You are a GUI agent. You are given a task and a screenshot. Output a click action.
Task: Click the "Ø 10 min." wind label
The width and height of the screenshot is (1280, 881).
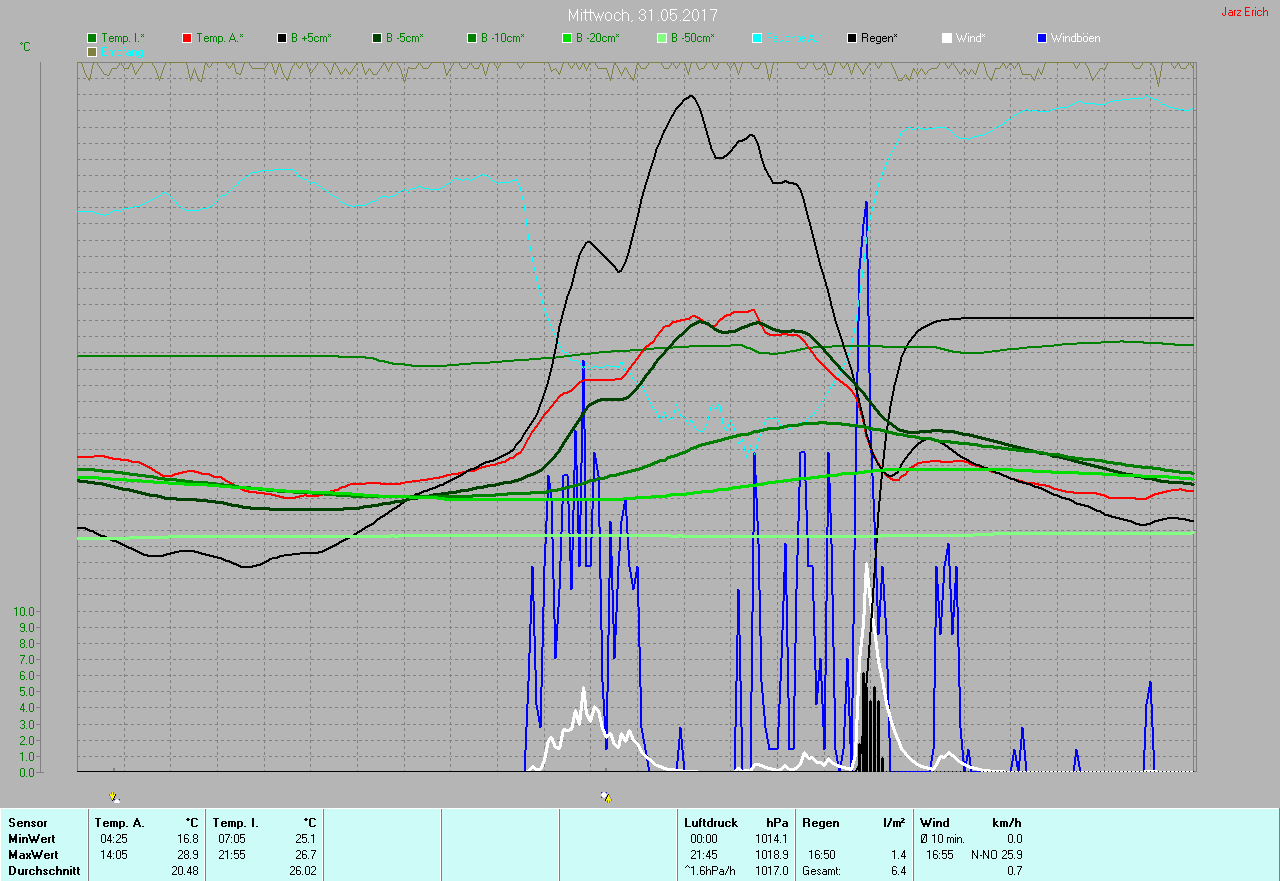coord(944,839)
